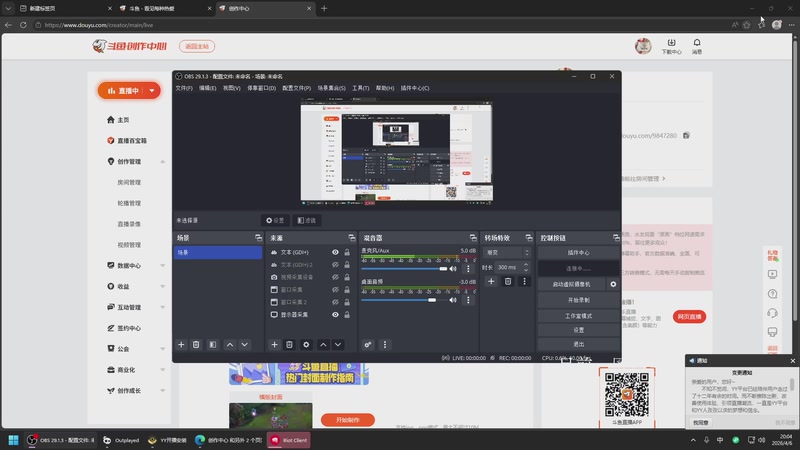Toggle lock on 文本 (GDI+) source

coord(347,252)
